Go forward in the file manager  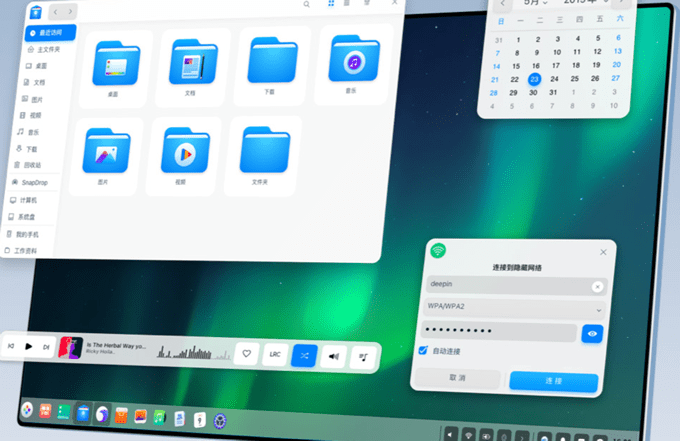70,12
